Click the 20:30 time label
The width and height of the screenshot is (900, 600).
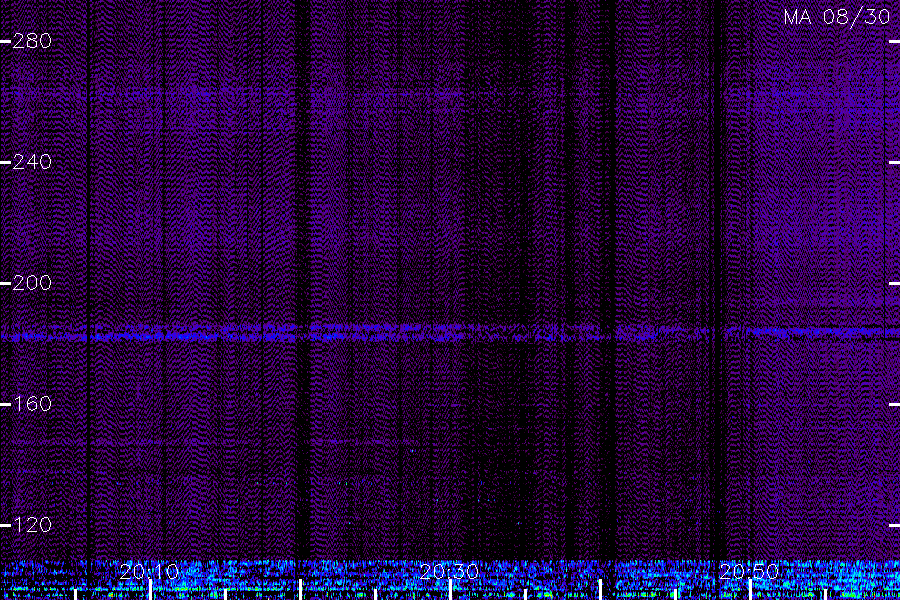tap(449, 572)
